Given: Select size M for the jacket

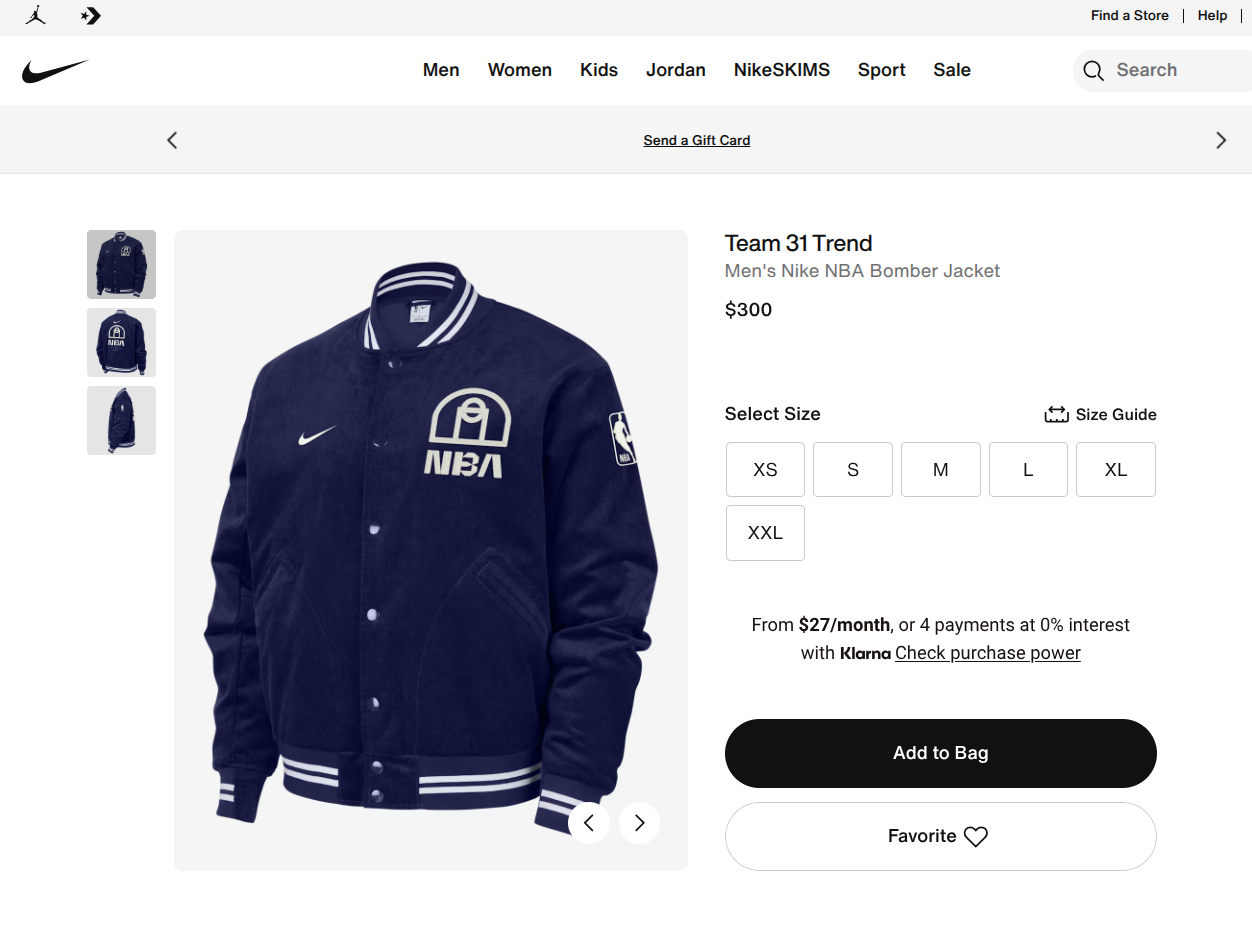Looking at the screenshot, I should (940, 469).
